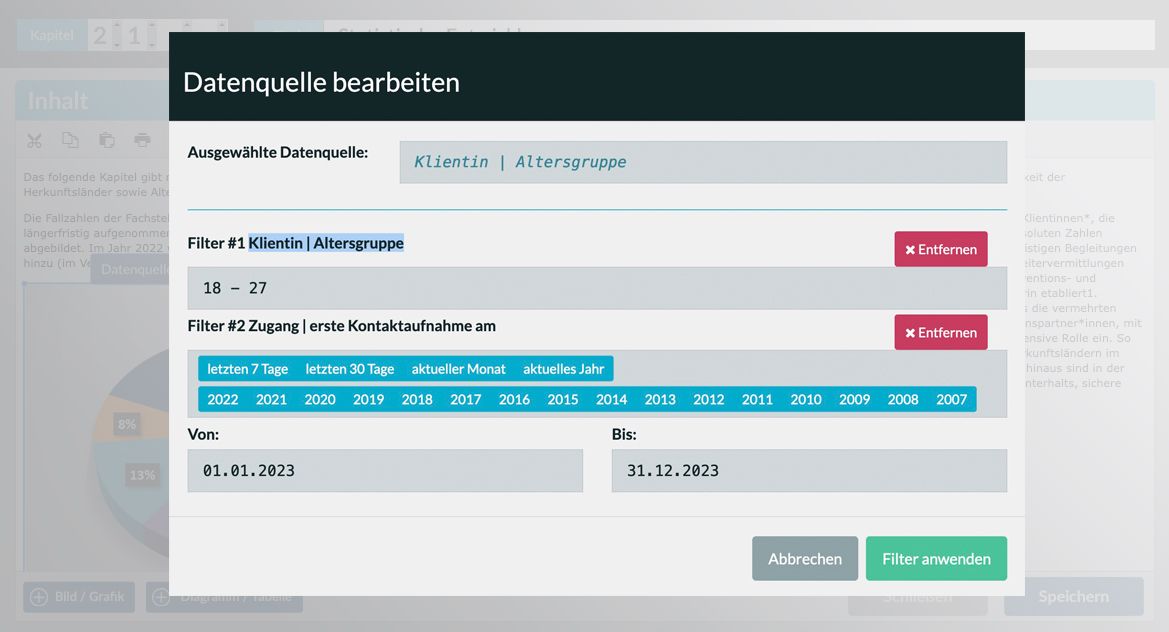
Task: Click the print icon in editor toolbar
Action: [142, 141]
